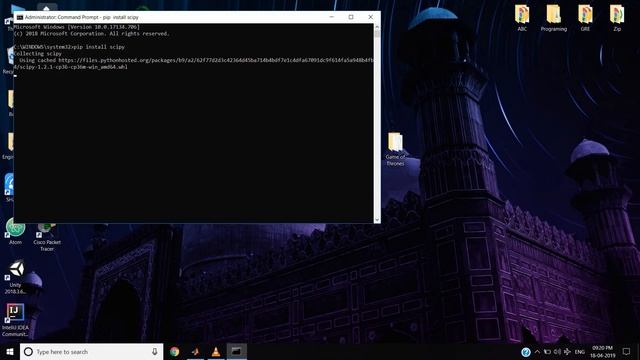
Task: Open the Action Center notifications
Action: (x=627, y=352)
